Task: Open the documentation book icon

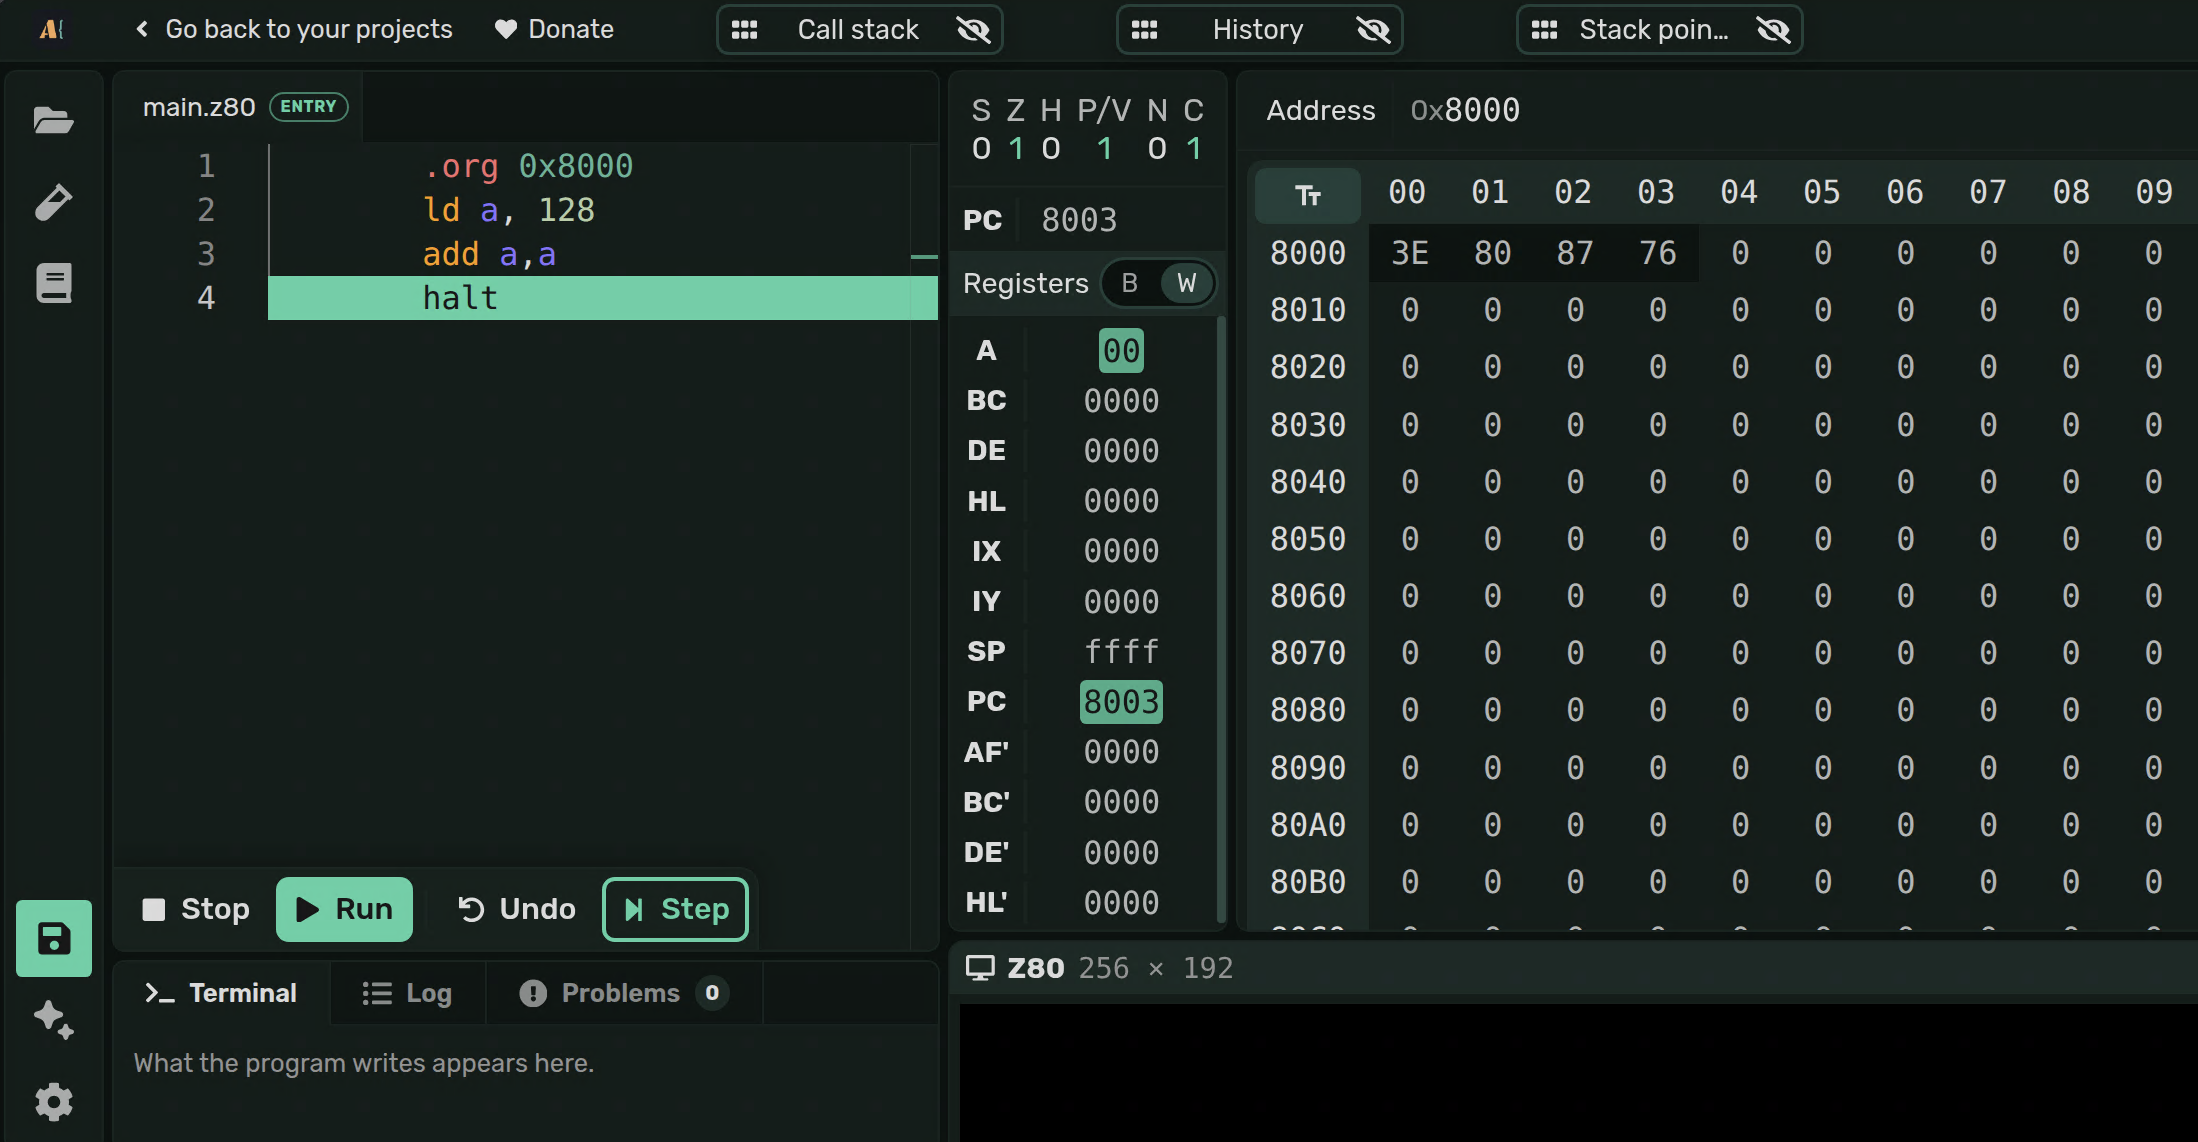Action: pos(53,283)
